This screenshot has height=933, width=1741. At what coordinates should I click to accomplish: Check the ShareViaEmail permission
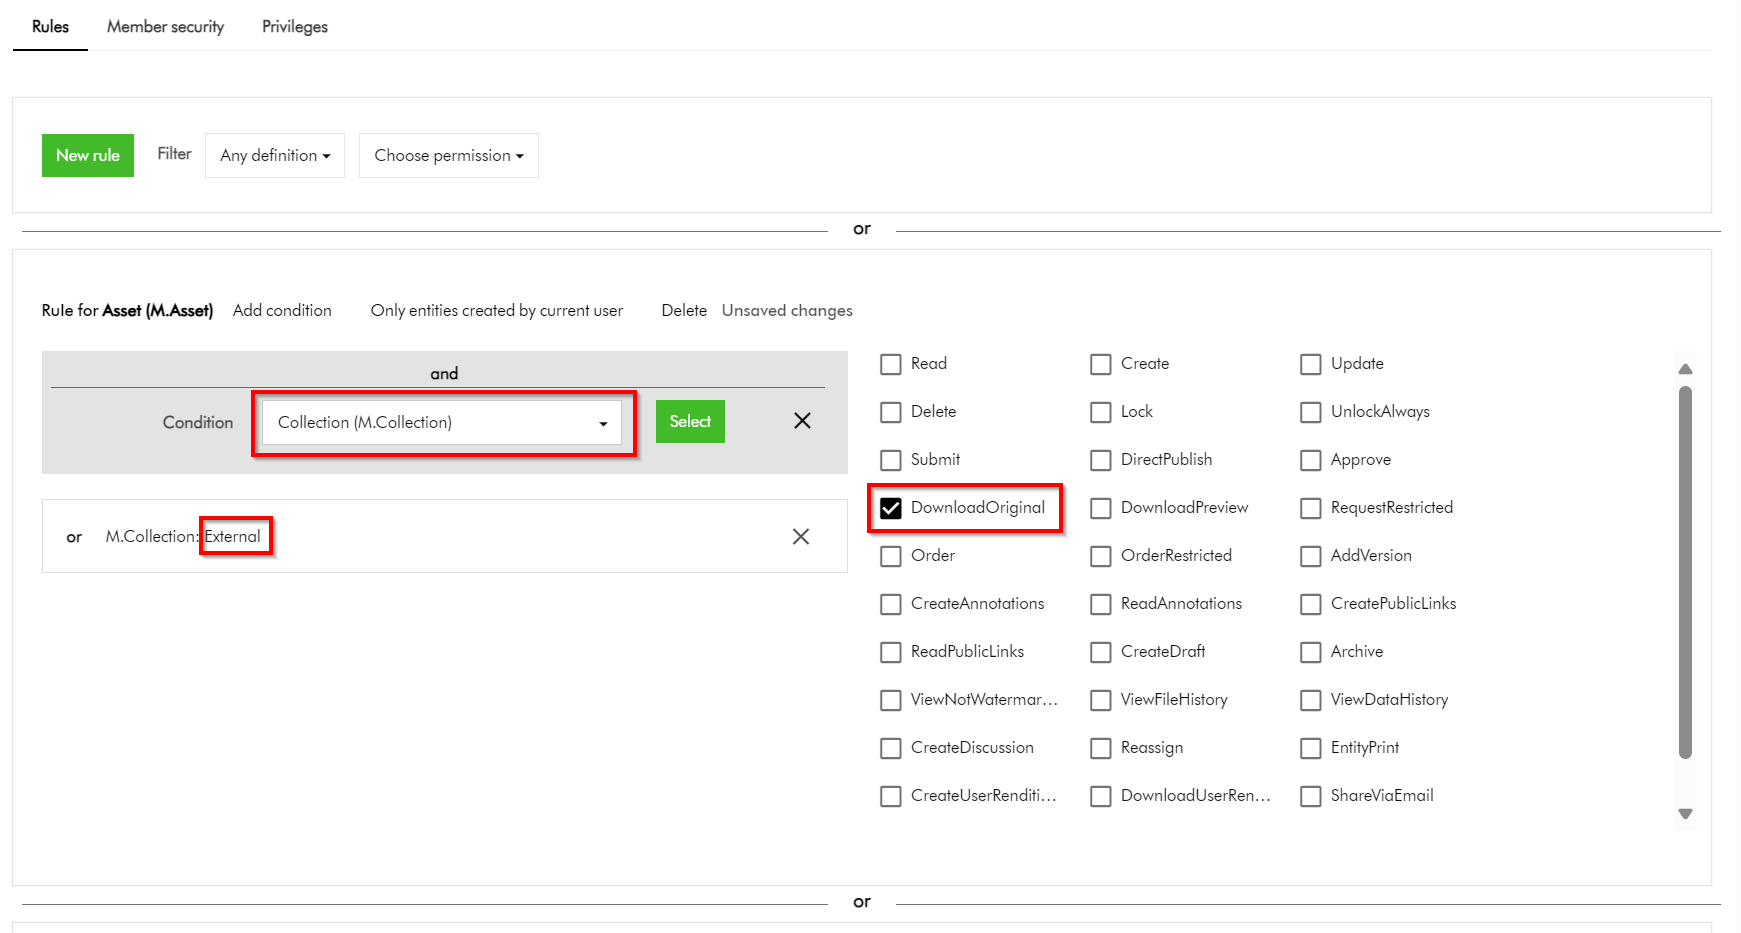click(1311, 796)
